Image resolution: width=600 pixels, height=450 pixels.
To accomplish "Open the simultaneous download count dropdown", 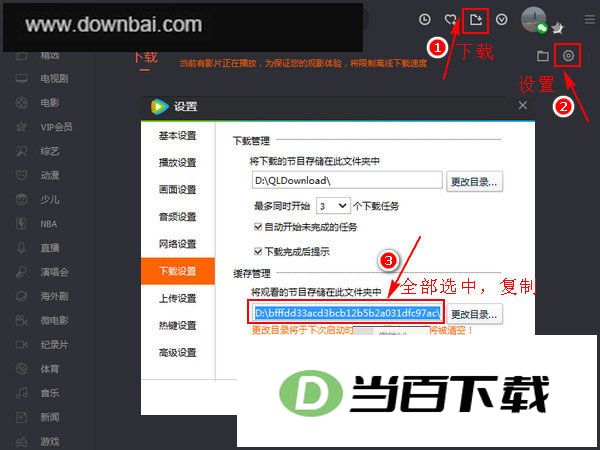I will tap(333, 206).
